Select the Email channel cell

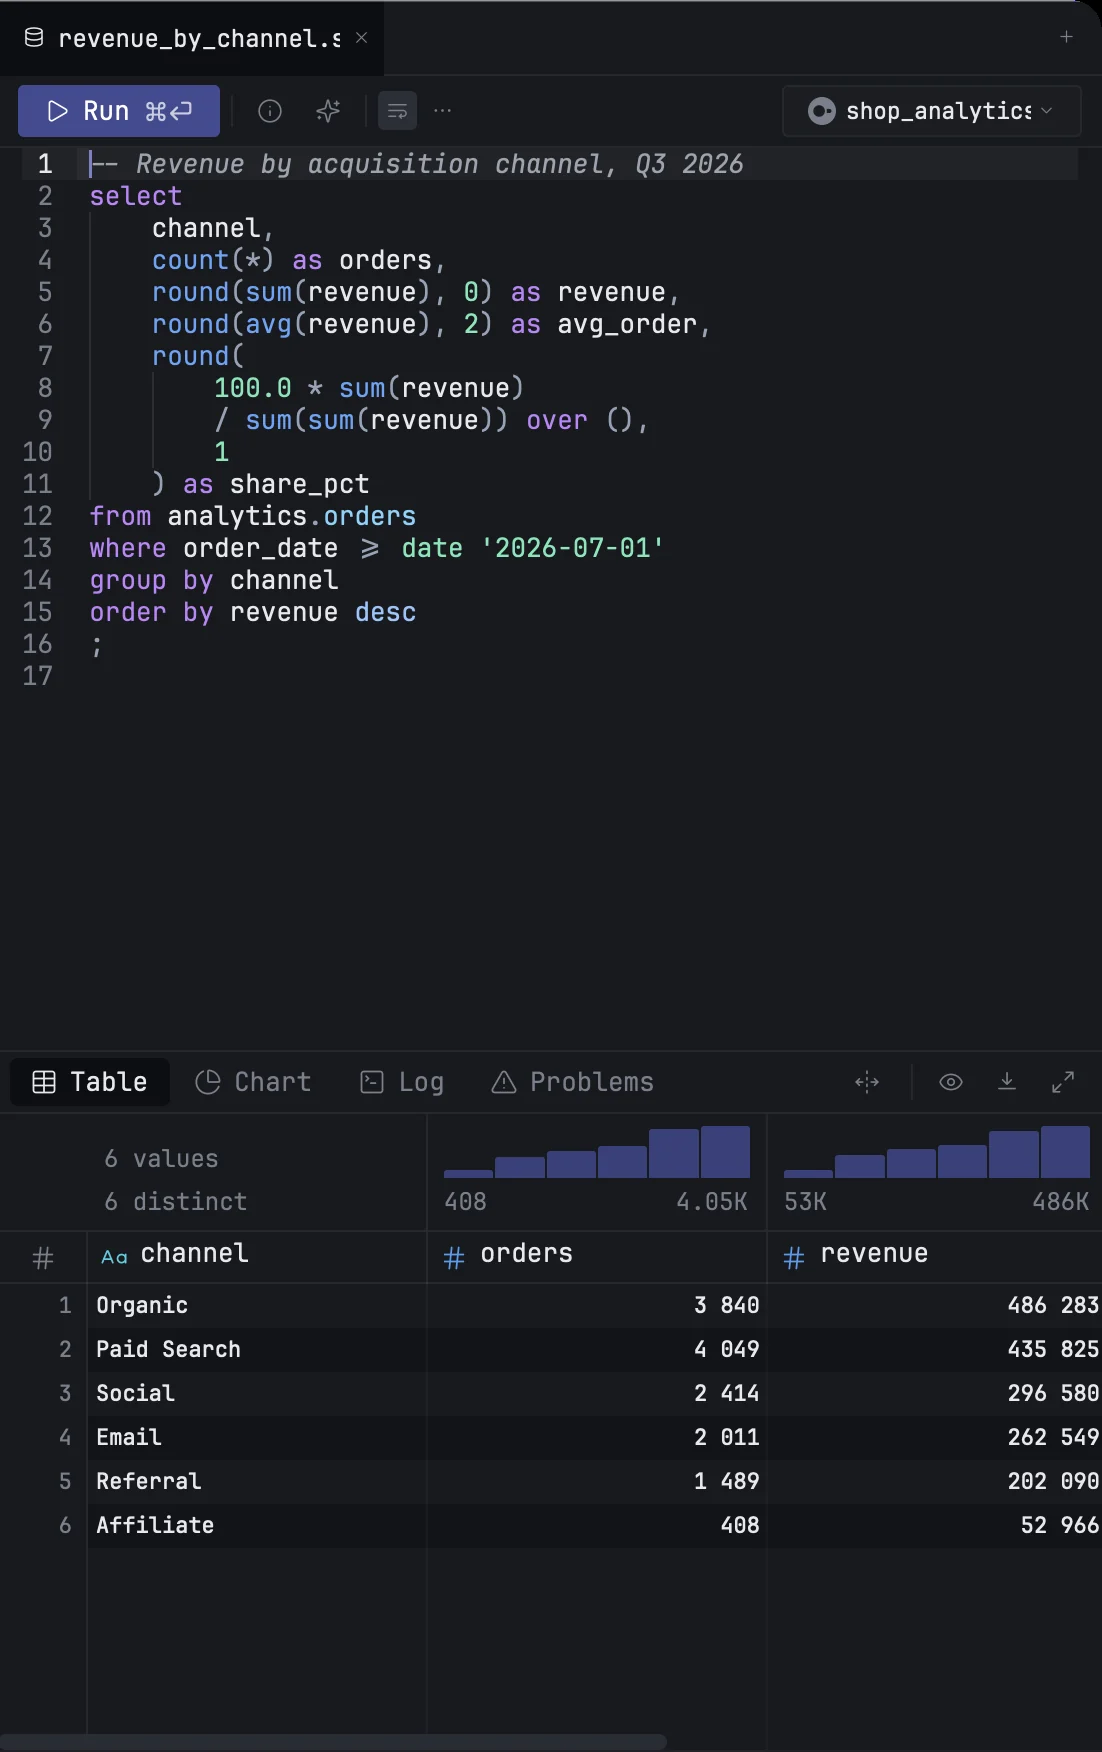[x=257, y=1437]
